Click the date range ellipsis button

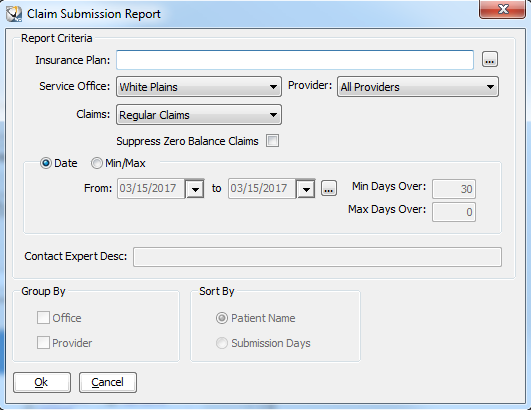click(328, 188)
